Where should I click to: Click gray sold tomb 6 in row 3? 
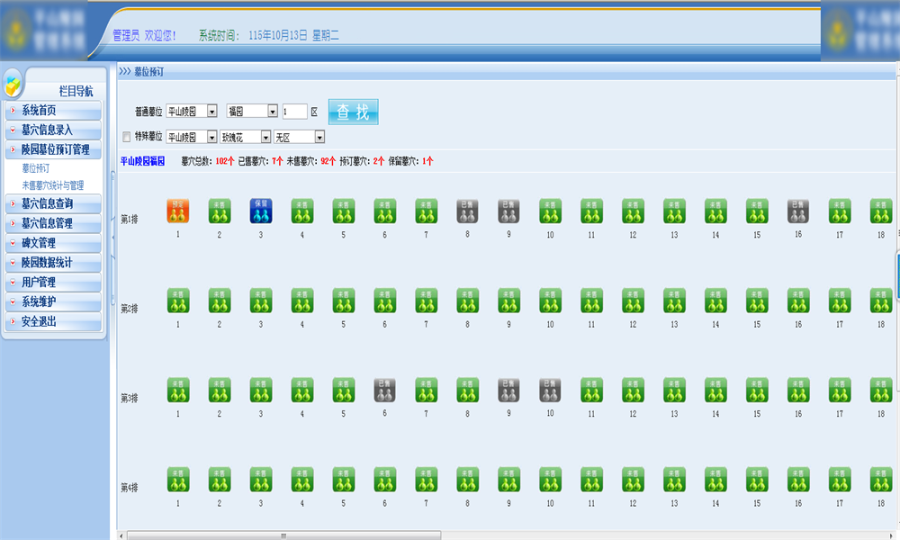pos(385,390)
